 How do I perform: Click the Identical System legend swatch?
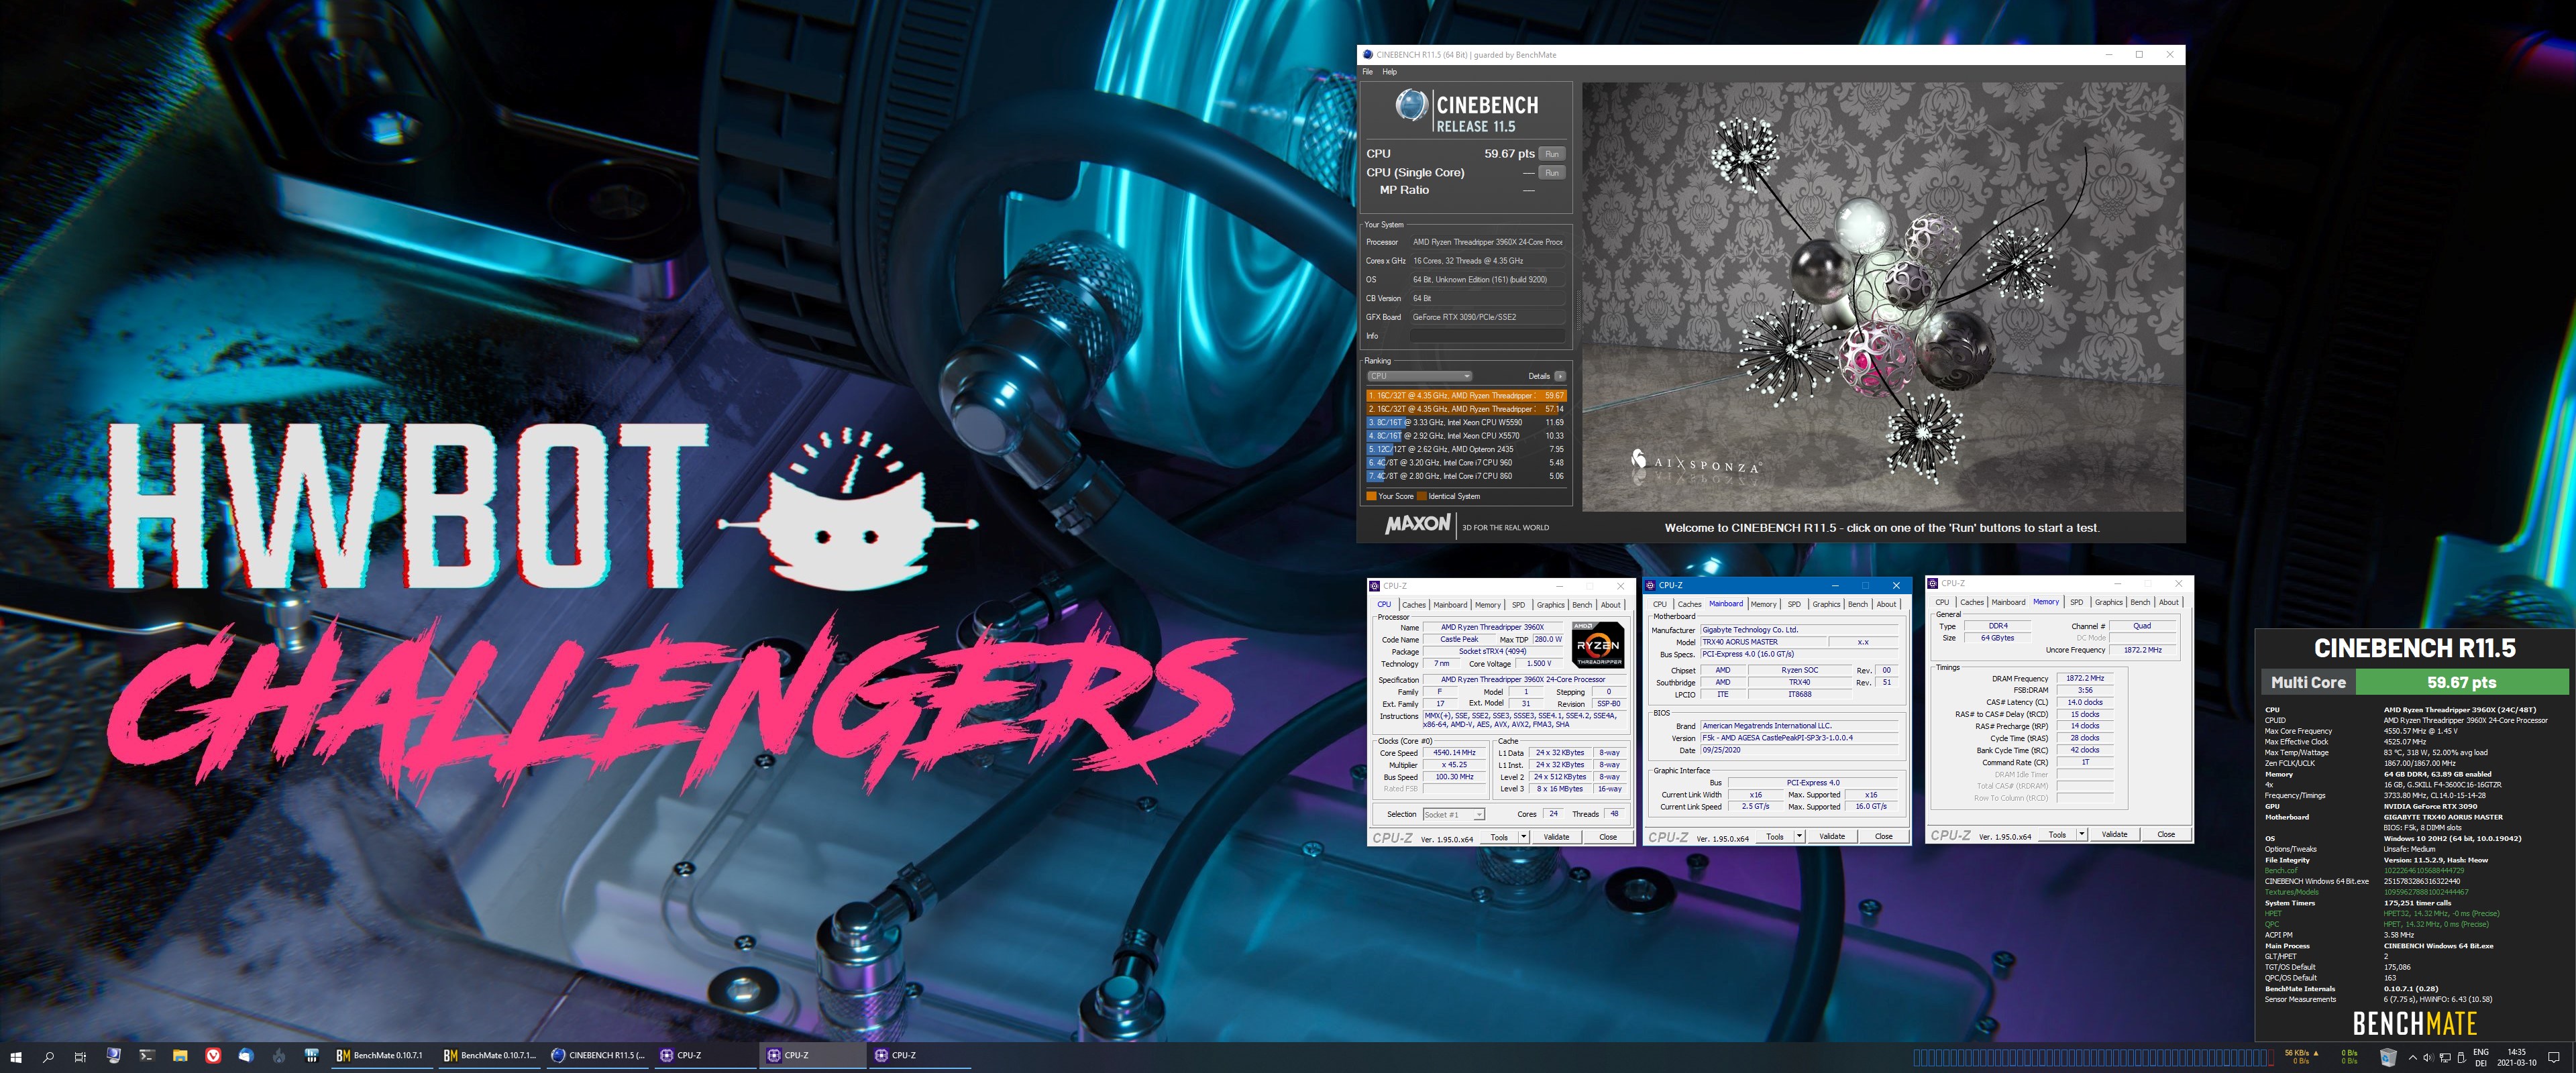(1421, 496)
